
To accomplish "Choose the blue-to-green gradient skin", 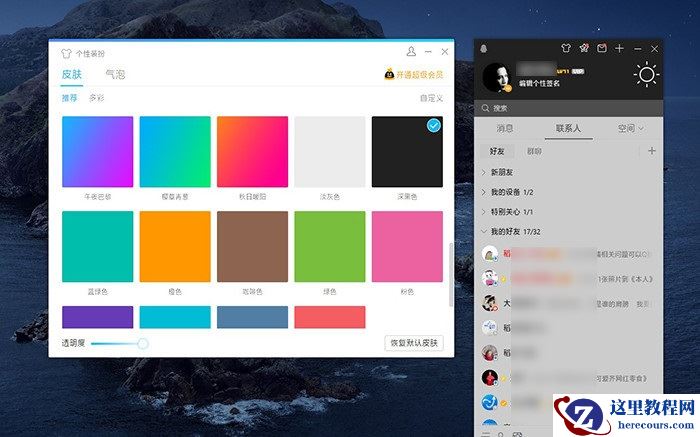I will (175, 152).
